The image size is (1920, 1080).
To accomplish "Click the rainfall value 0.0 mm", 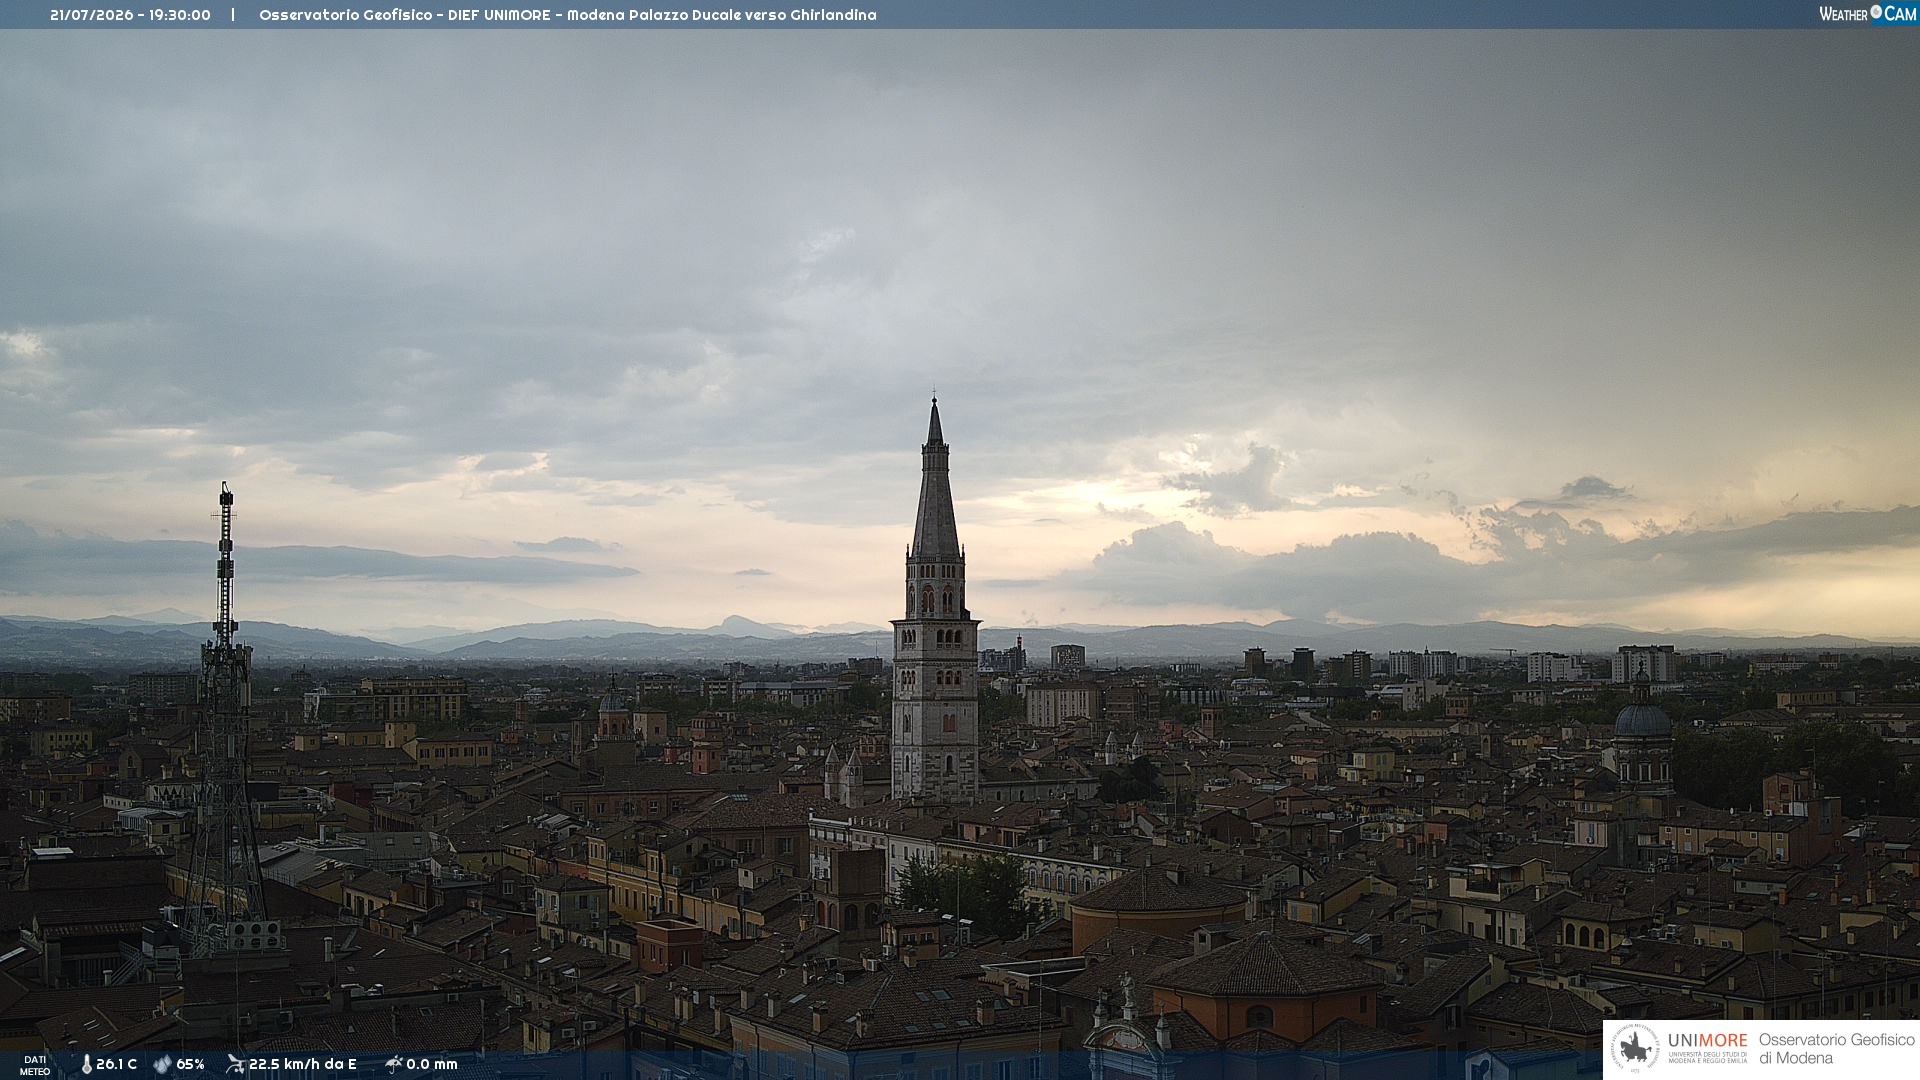I will (x=432, y=1064).
